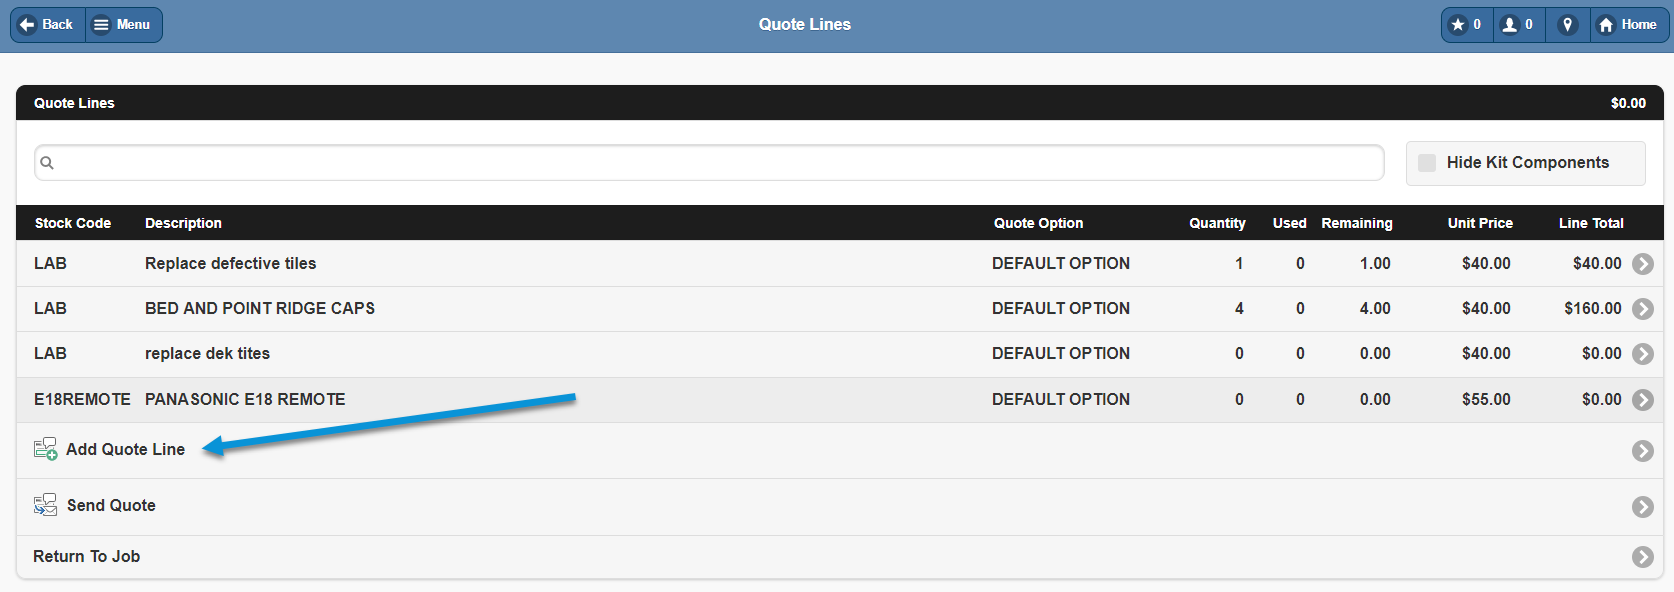Select the Replace defective tiles description
The image size is (1674, 592).
[x=230, y=264]
